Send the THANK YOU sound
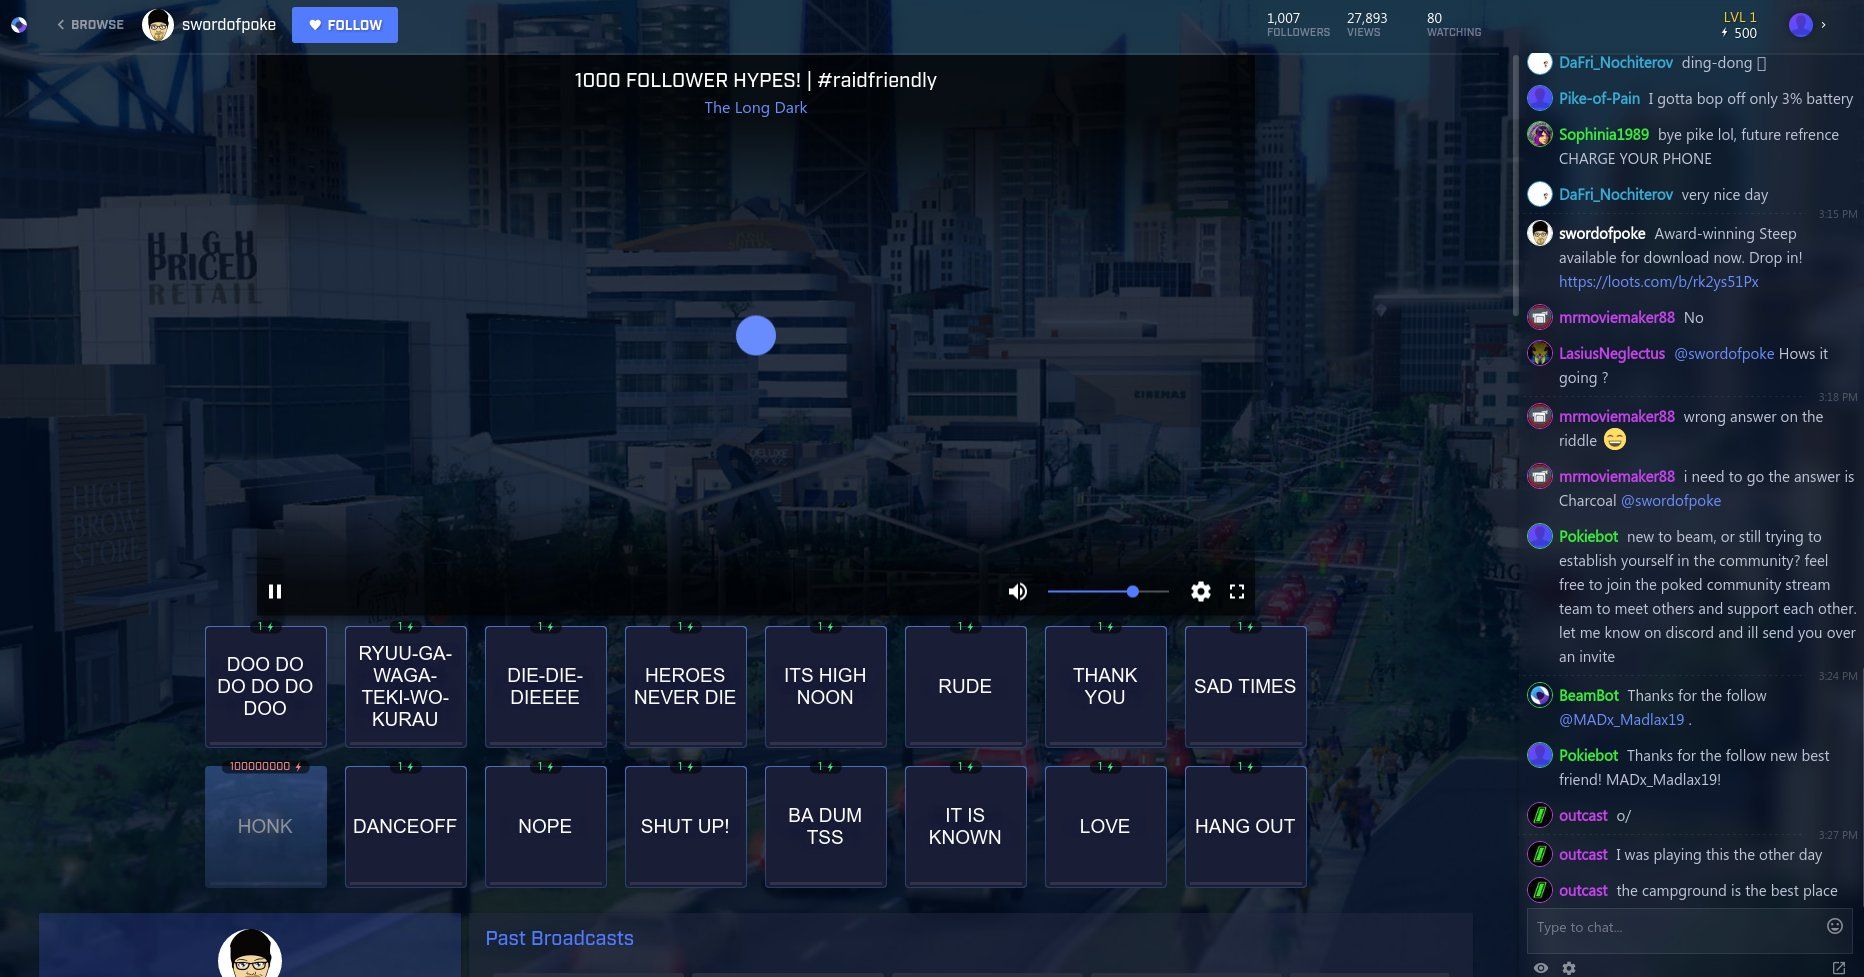This screenshot has width=1864, height=977. point(1105,686)
